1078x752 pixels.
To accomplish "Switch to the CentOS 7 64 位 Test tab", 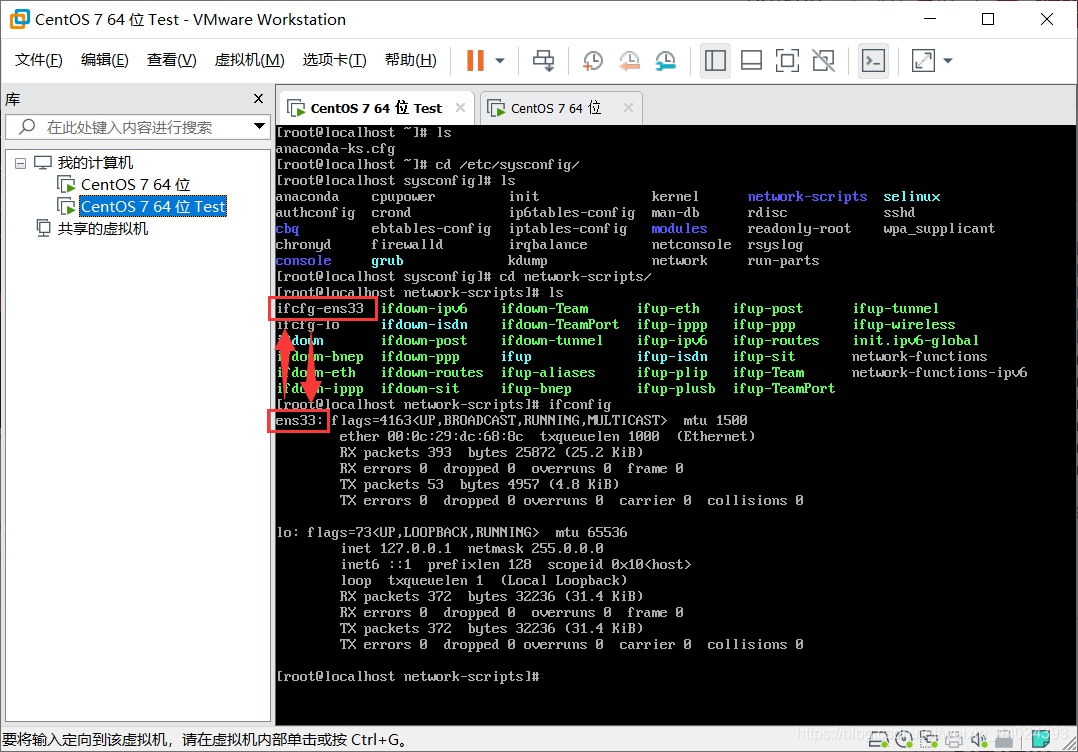I will tap(376, 108).
